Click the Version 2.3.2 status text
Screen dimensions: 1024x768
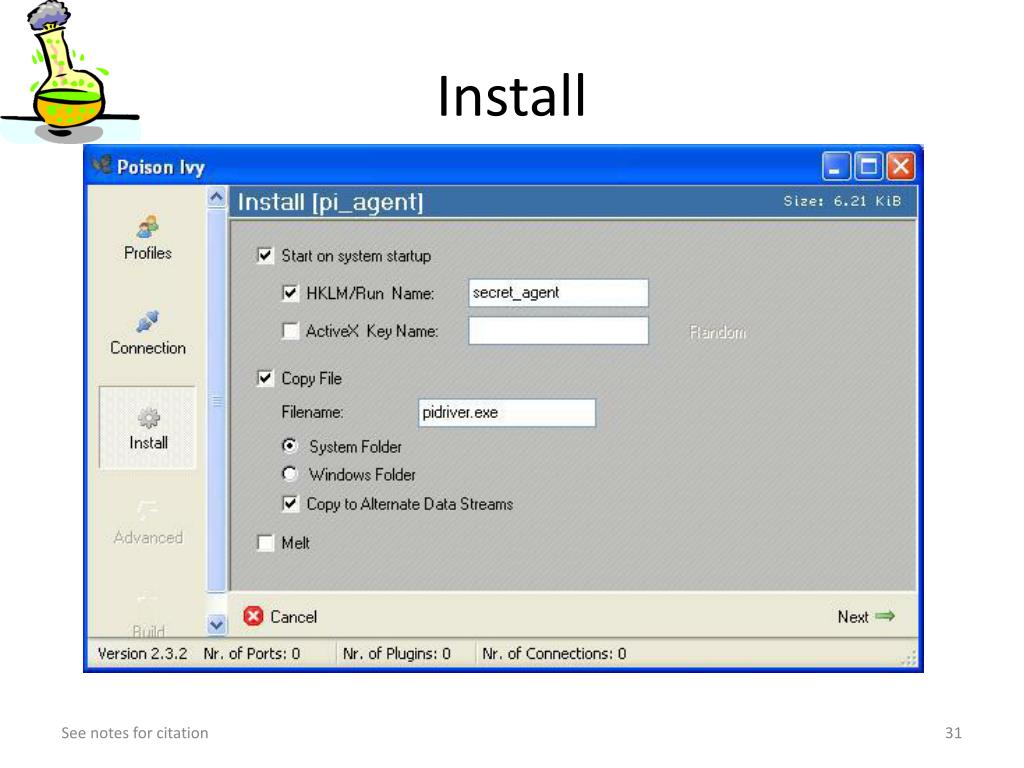[x=142, y=654]
